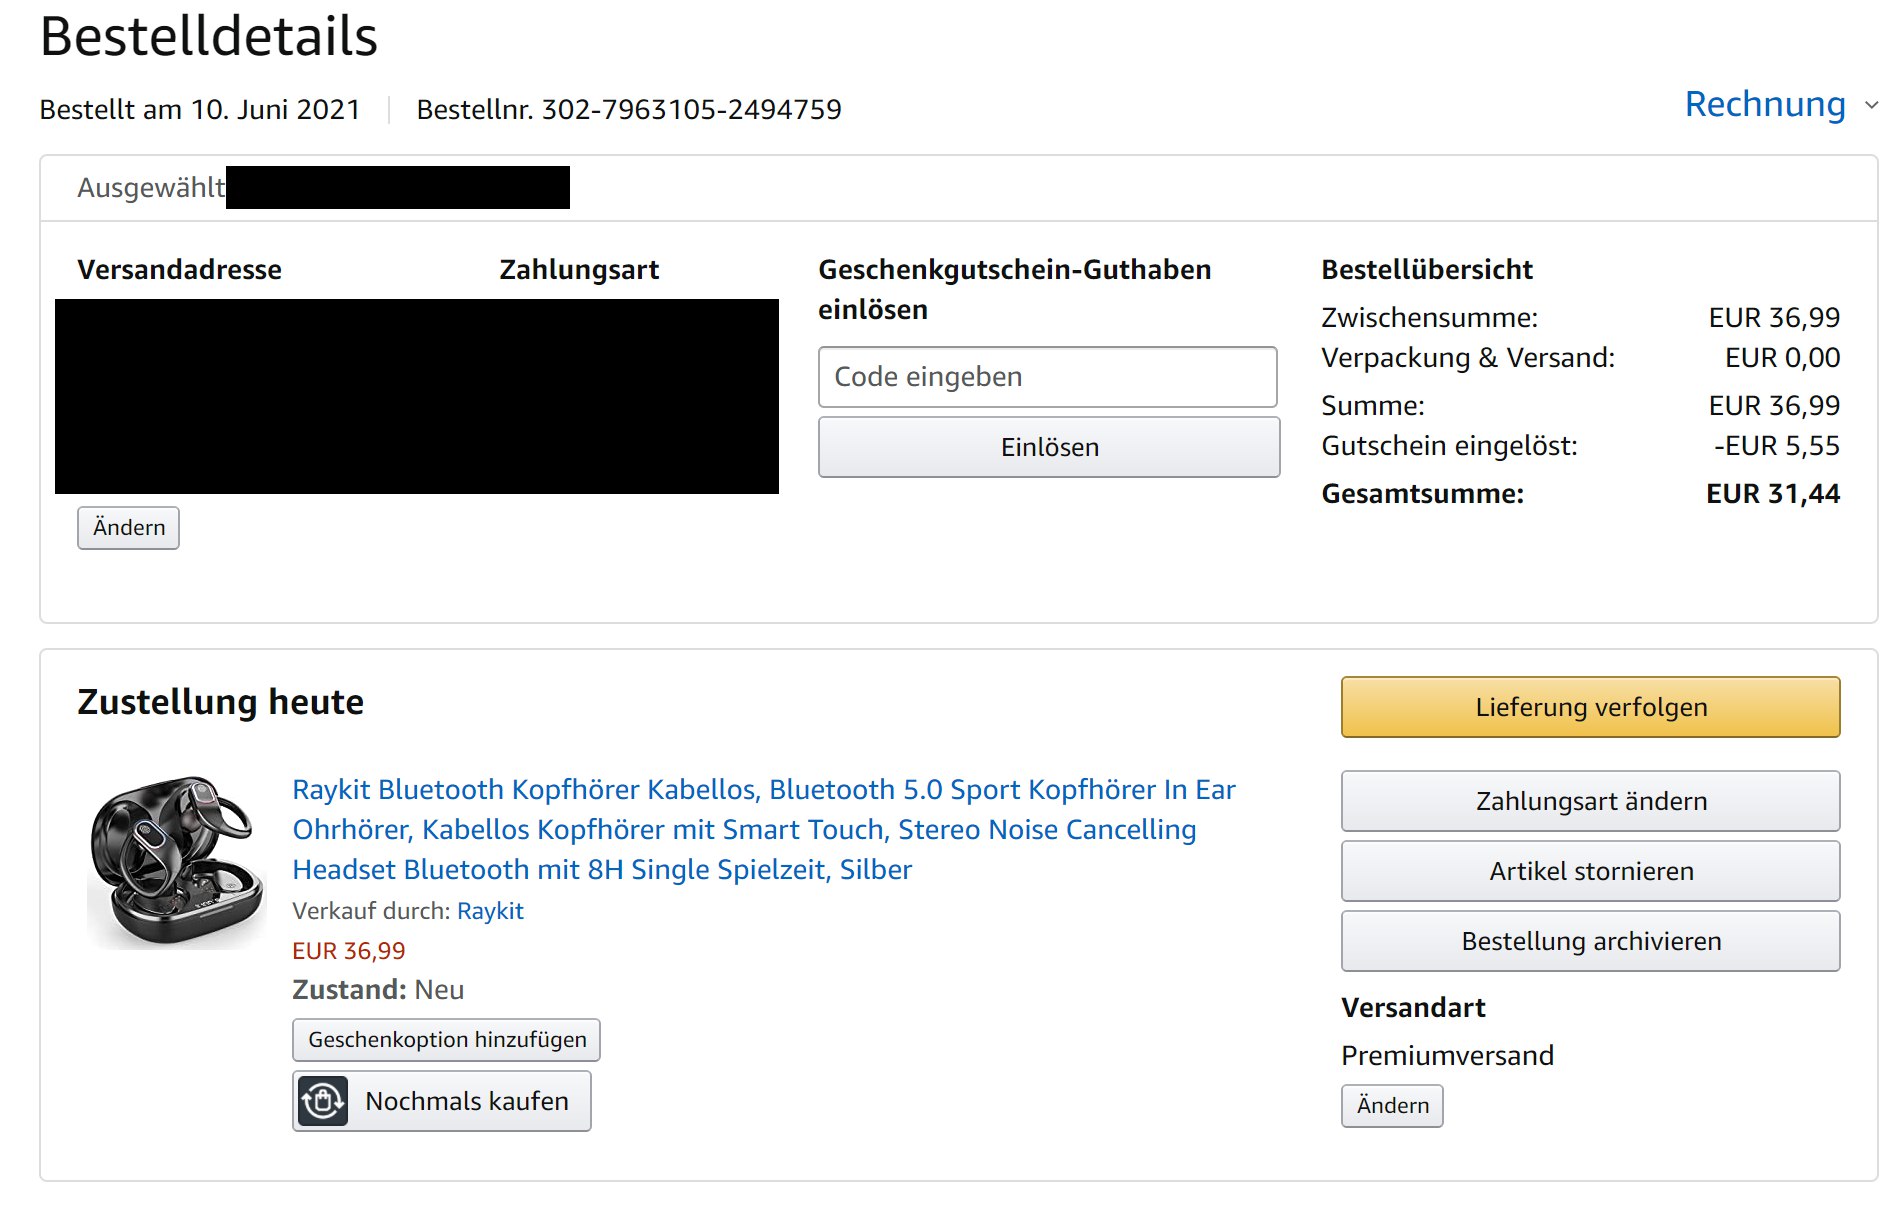Cancel item via Artikel stornieren
The width and height of the screenshot is (1902, 1208).
(x=1590, y=871)
